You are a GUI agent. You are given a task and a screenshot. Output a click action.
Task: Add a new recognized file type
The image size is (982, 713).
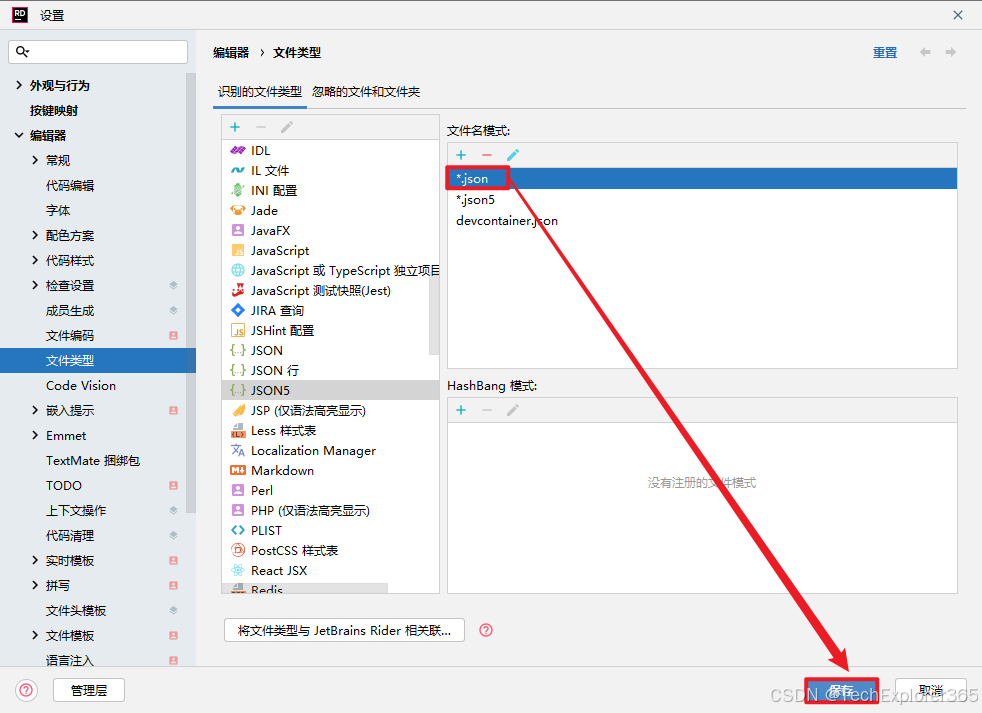(x=235, y=127)
